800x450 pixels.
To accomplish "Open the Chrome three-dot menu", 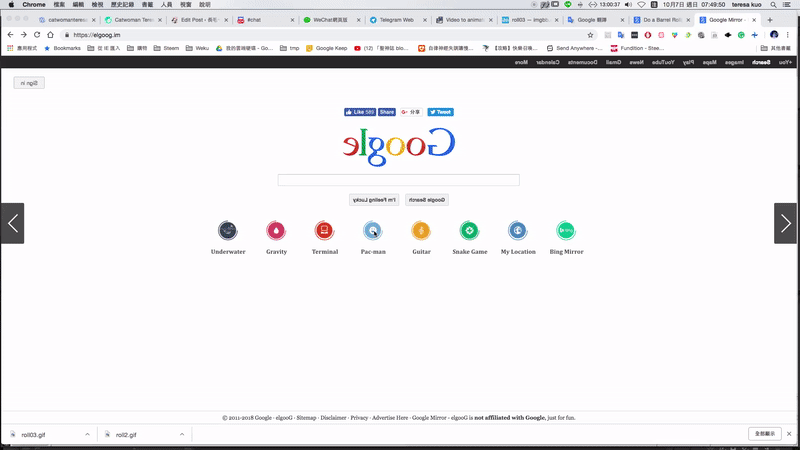I will click(x=788, y=35).
